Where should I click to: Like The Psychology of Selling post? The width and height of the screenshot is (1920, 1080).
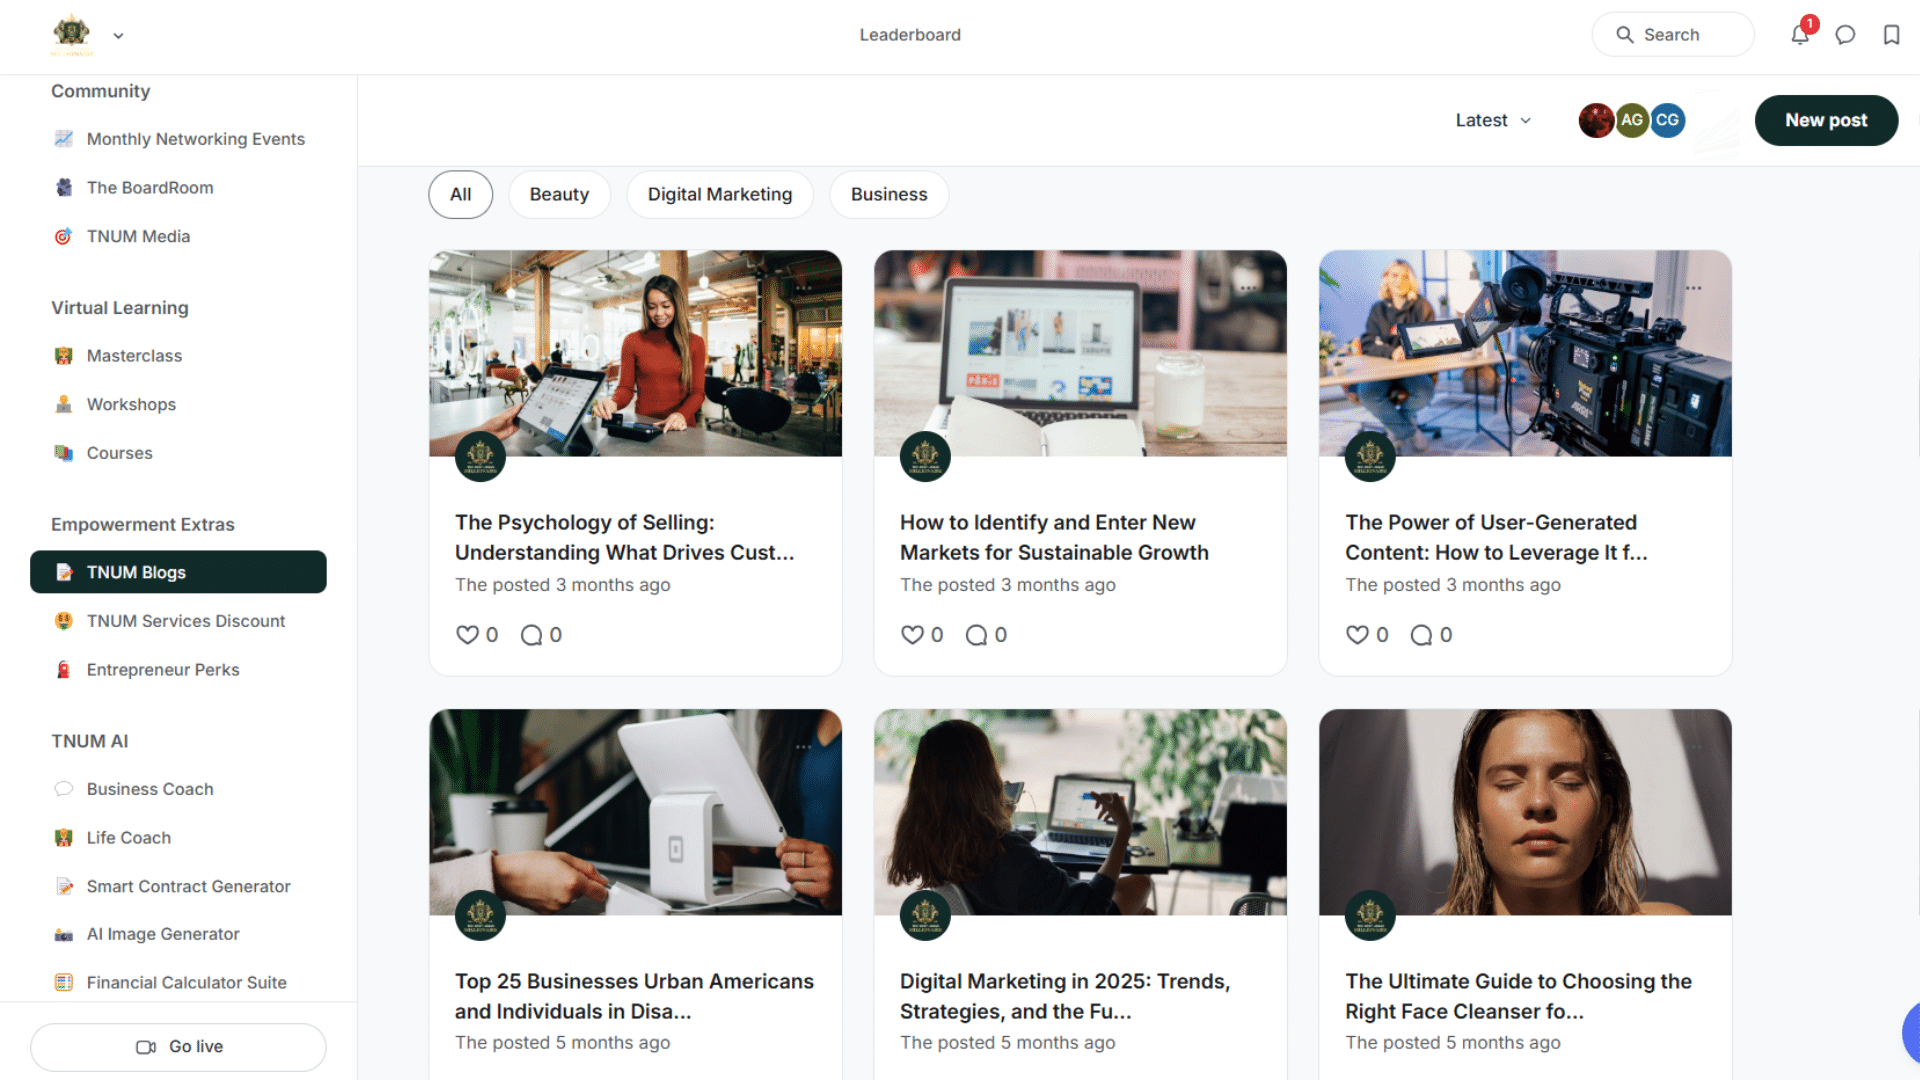(467, 635)
